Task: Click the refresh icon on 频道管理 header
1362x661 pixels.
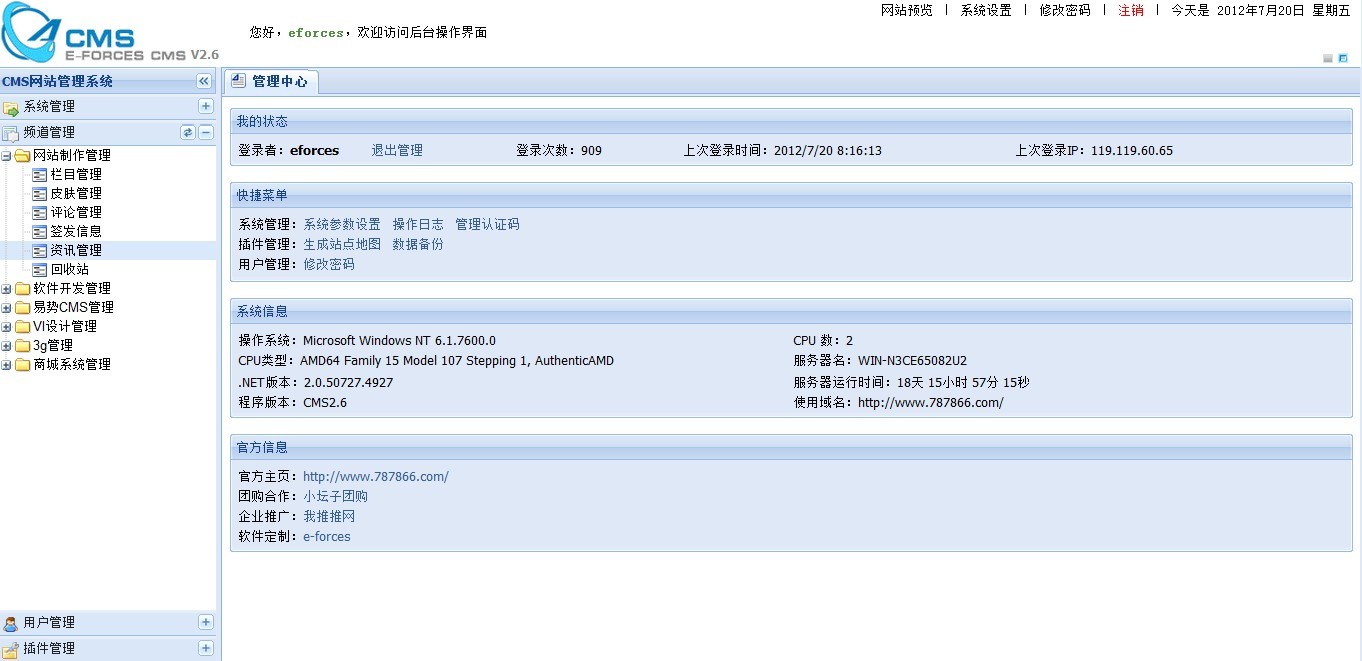Action: (189, 131)
